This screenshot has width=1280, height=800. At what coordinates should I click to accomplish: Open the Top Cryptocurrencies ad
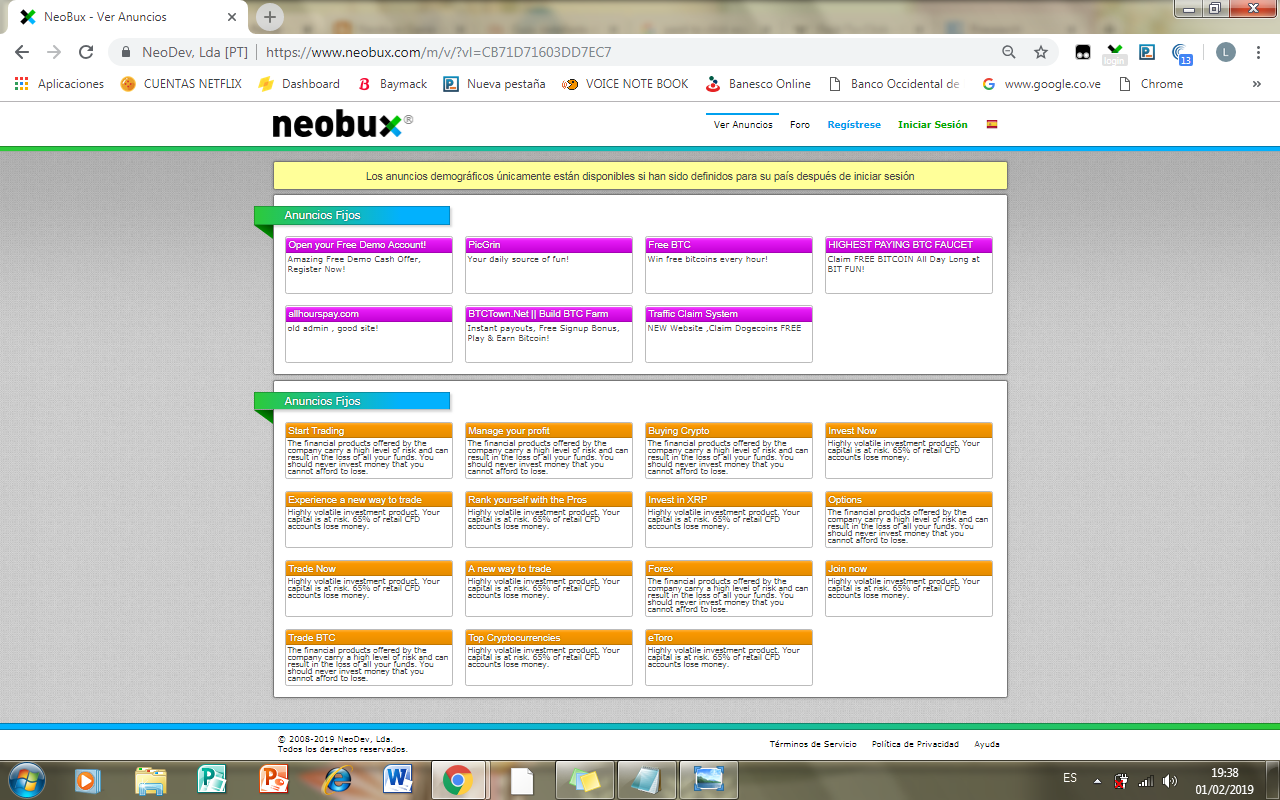[549, 658]
